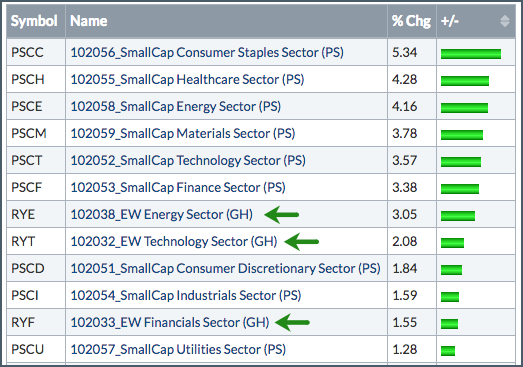The image size is (523, 367).
Task: Click the sort arrows icon in +/- column
Action: pos(505,21)
